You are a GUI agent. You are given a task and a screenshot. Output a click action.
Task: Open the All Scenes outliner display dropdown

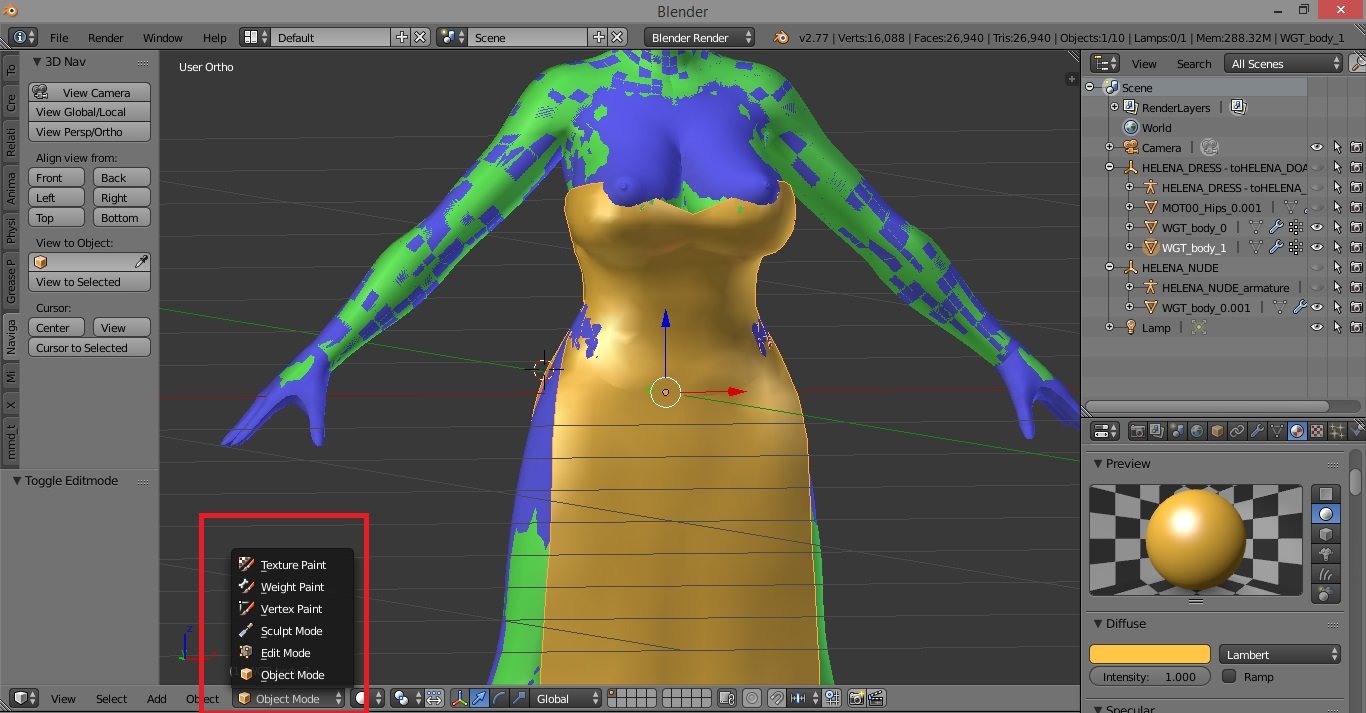pos(1285,63)
